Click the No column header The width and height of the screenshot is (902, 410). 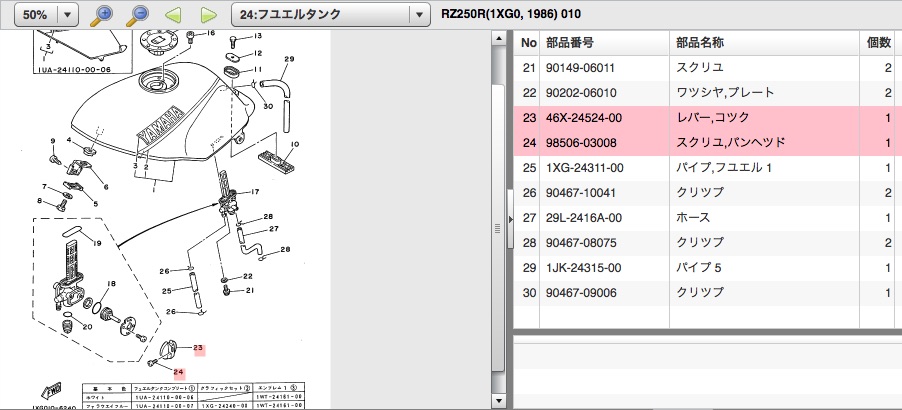529,43
